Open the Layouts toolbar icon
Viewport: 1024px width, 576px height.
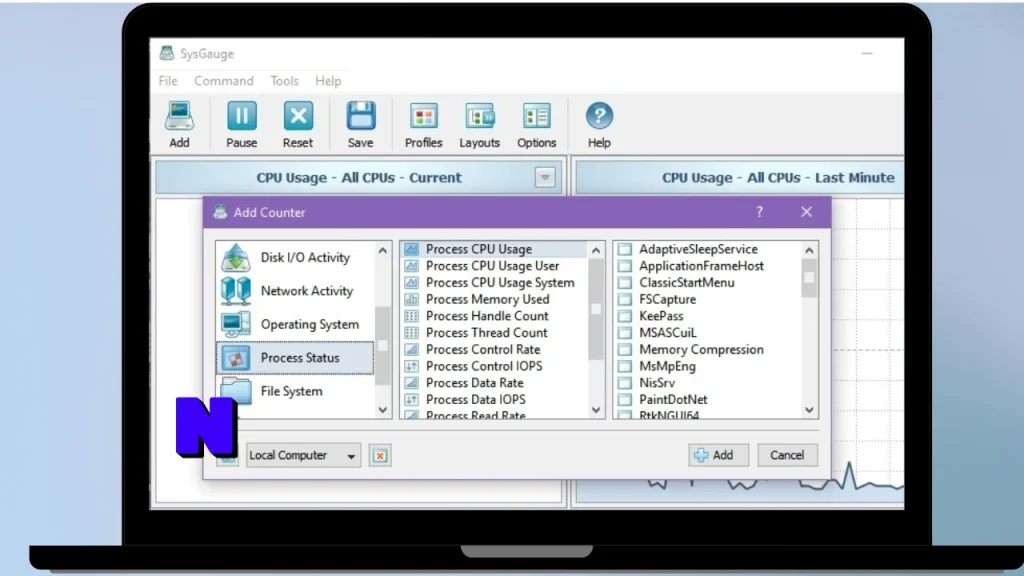tap(479, 116)
